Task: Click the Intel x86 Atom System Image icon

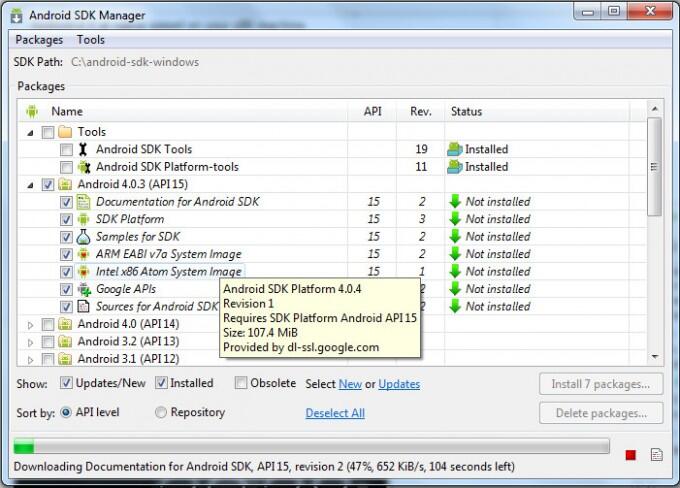Action: (83, 272)
